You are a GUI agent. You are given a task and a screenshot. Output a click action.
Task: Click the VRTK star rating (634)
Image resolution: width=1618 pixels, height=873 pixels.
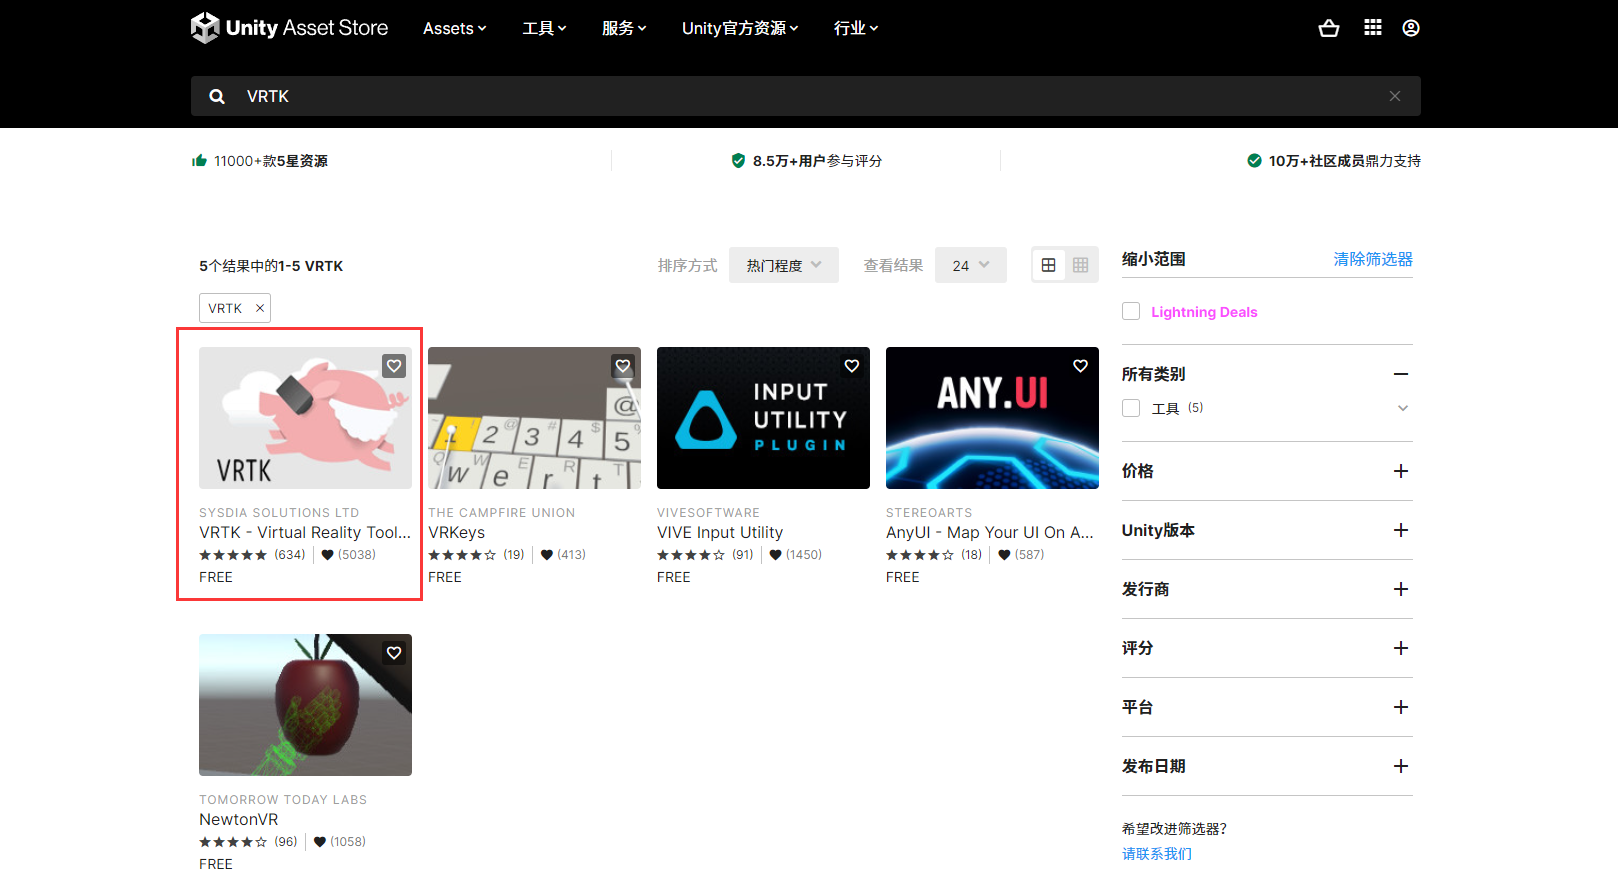pyautogui.click(x=252, y=554)
